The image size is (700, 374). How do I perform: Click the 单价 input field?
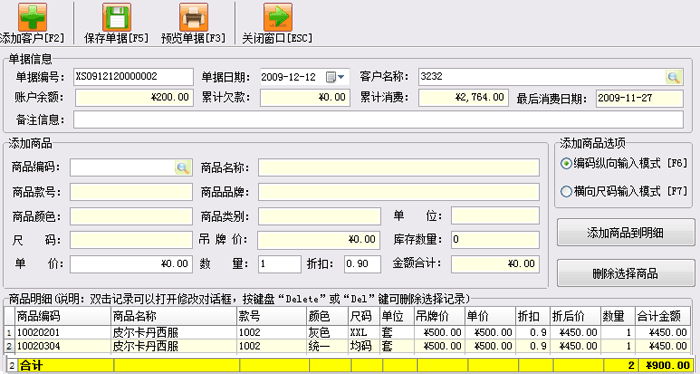(131, 264)
